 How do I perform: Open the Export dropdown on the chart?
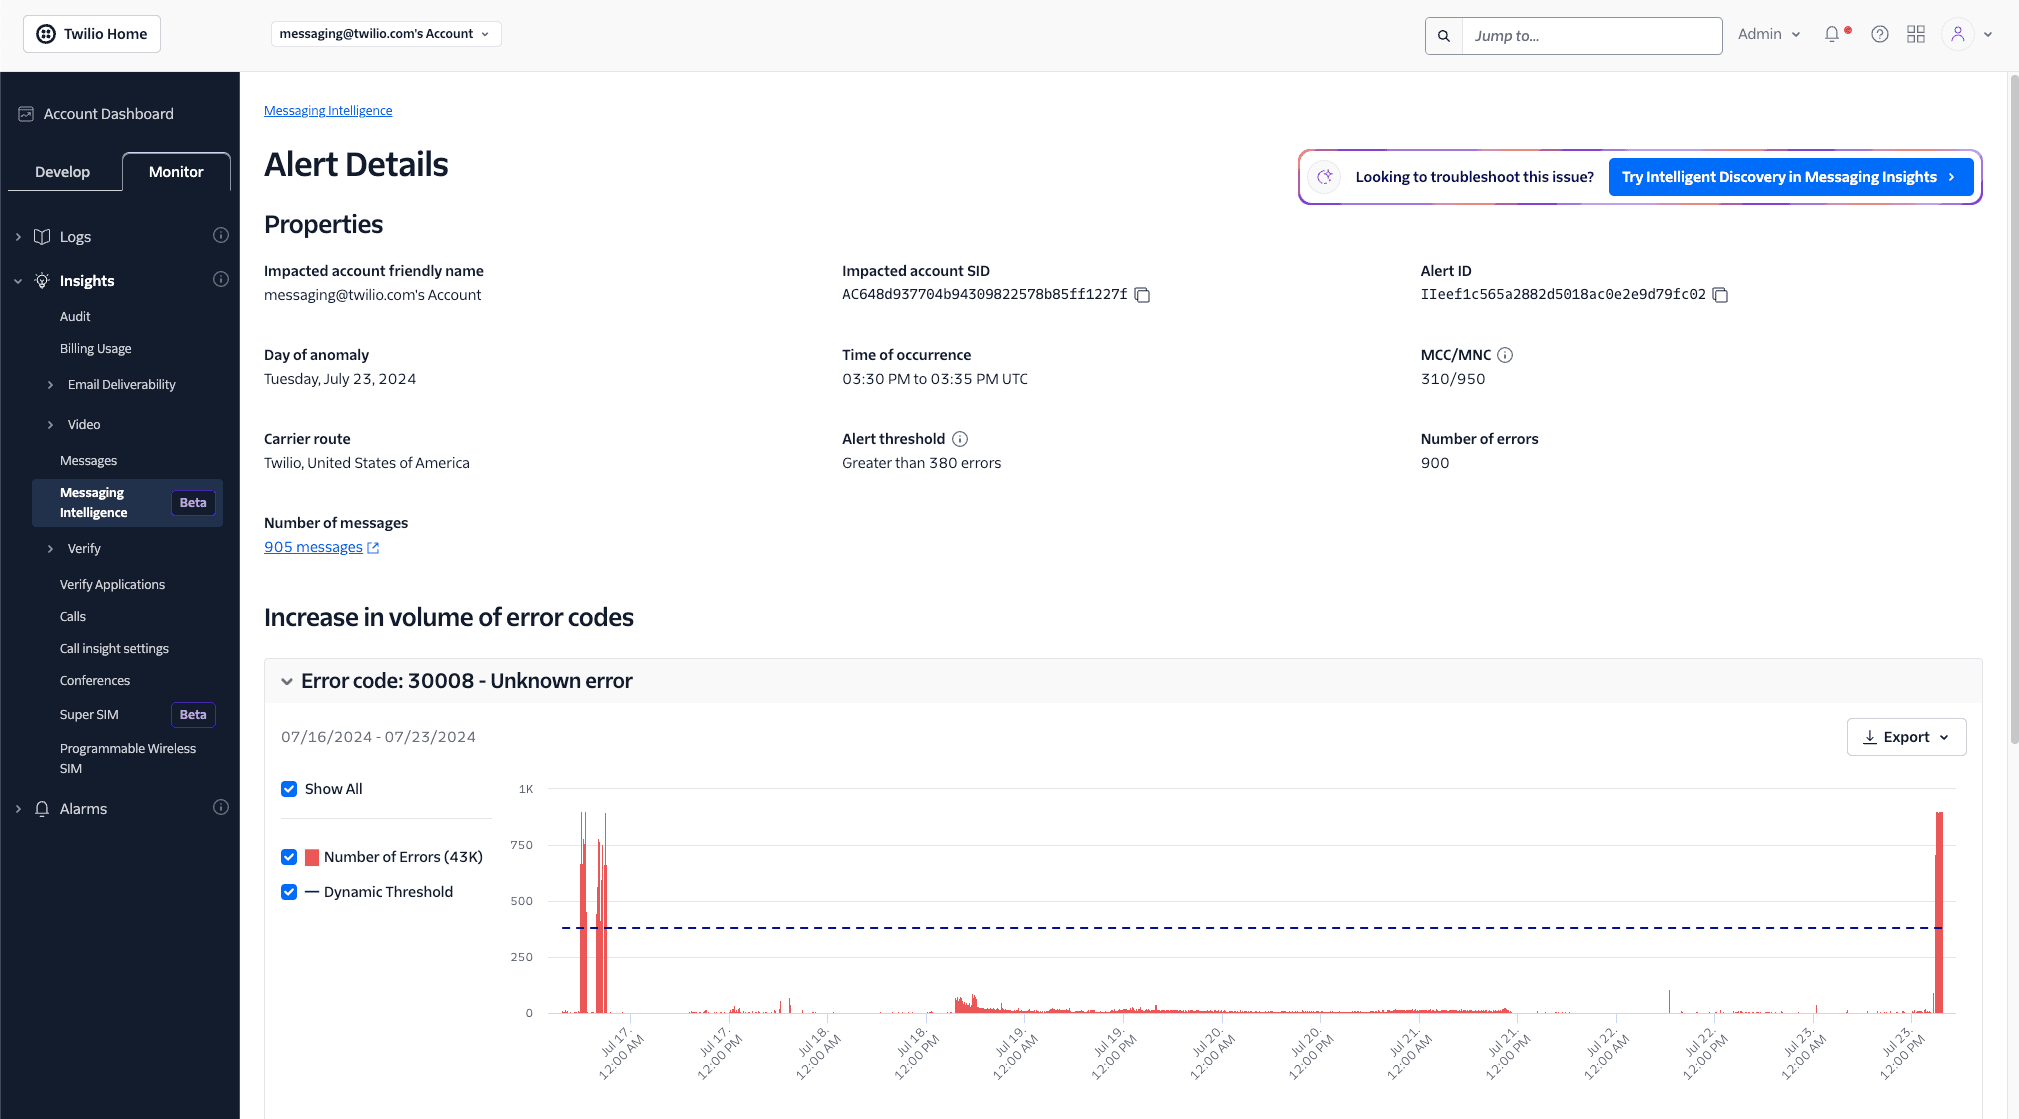[1905, 736]
